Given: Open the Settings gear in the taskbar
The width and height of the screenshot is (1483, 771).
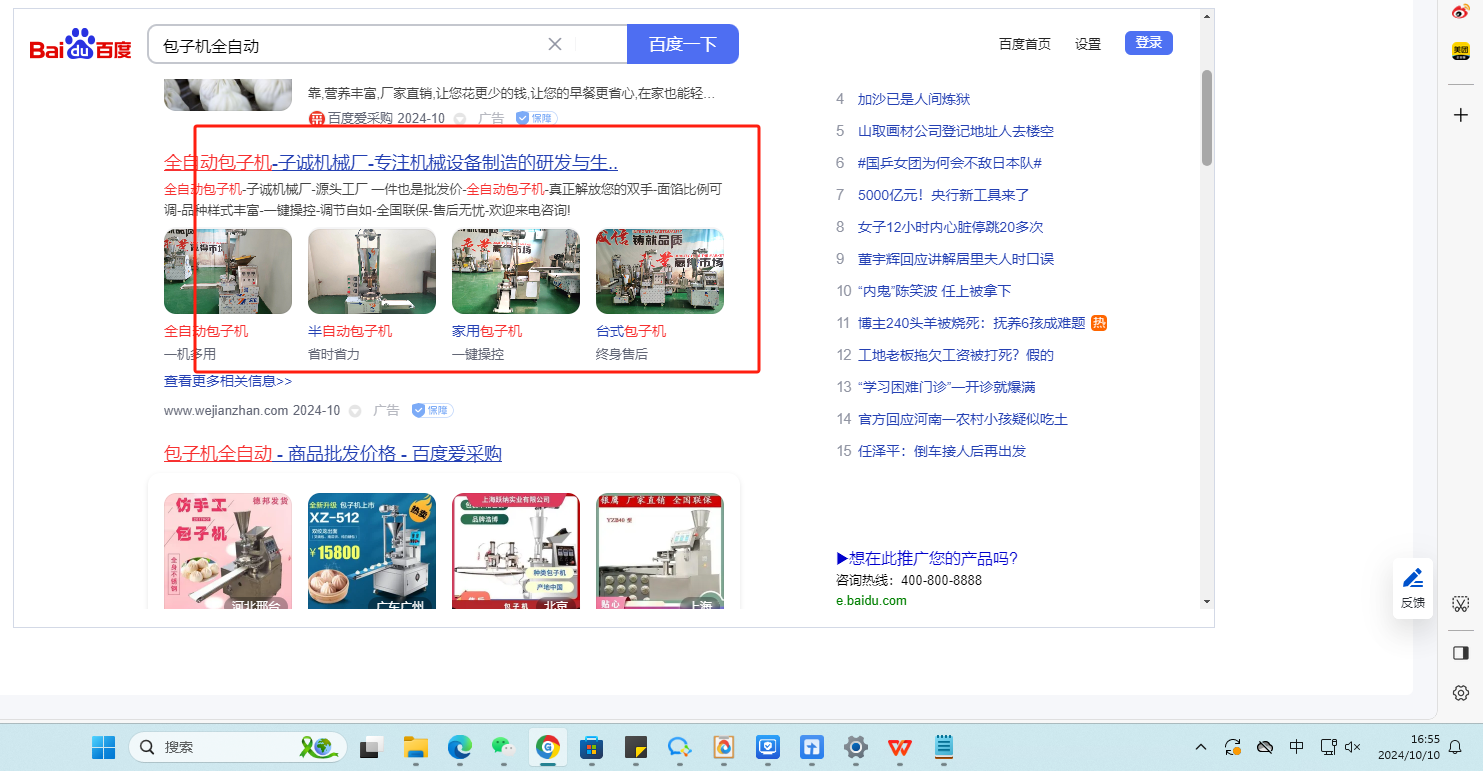Looking at the screenshot, I should pyautogui.click(x=856, y=747).
